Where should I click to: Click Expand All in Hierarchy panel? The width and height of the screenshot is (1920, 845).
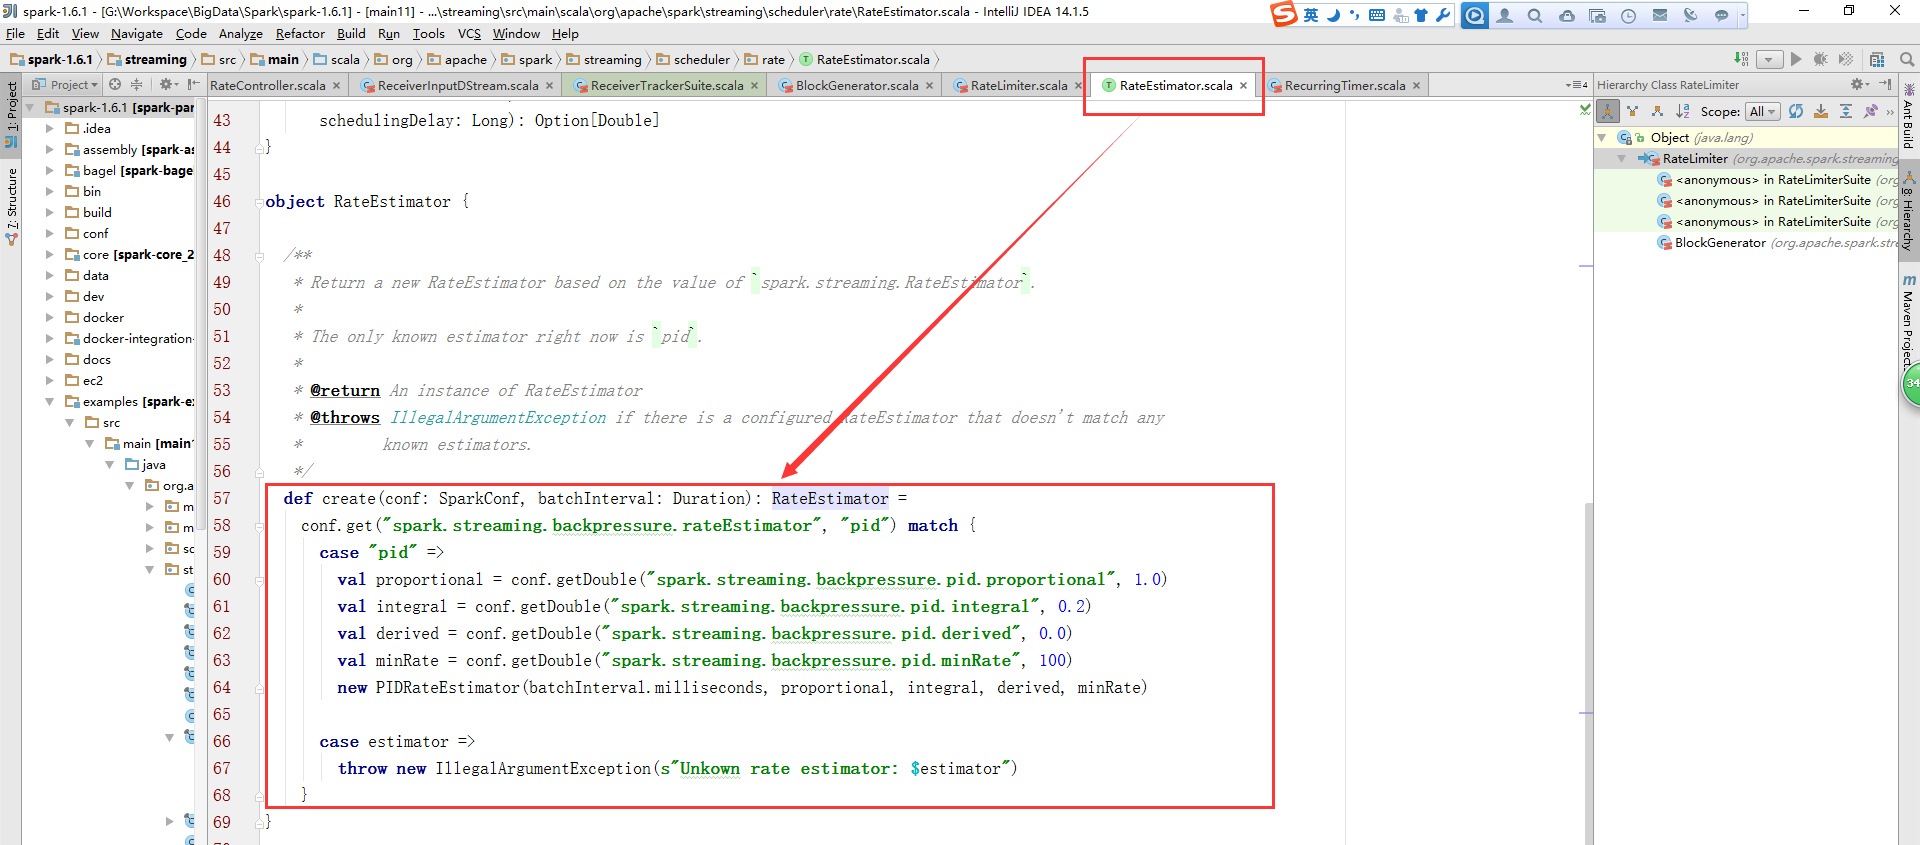click(x=1846, y=111)
